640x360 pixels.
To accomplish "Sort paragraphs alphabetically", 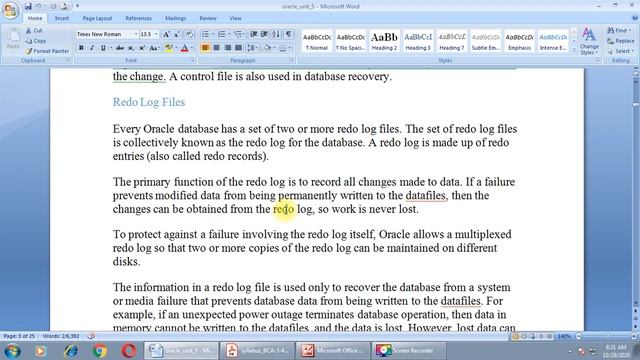I will [x=276, y=34].
